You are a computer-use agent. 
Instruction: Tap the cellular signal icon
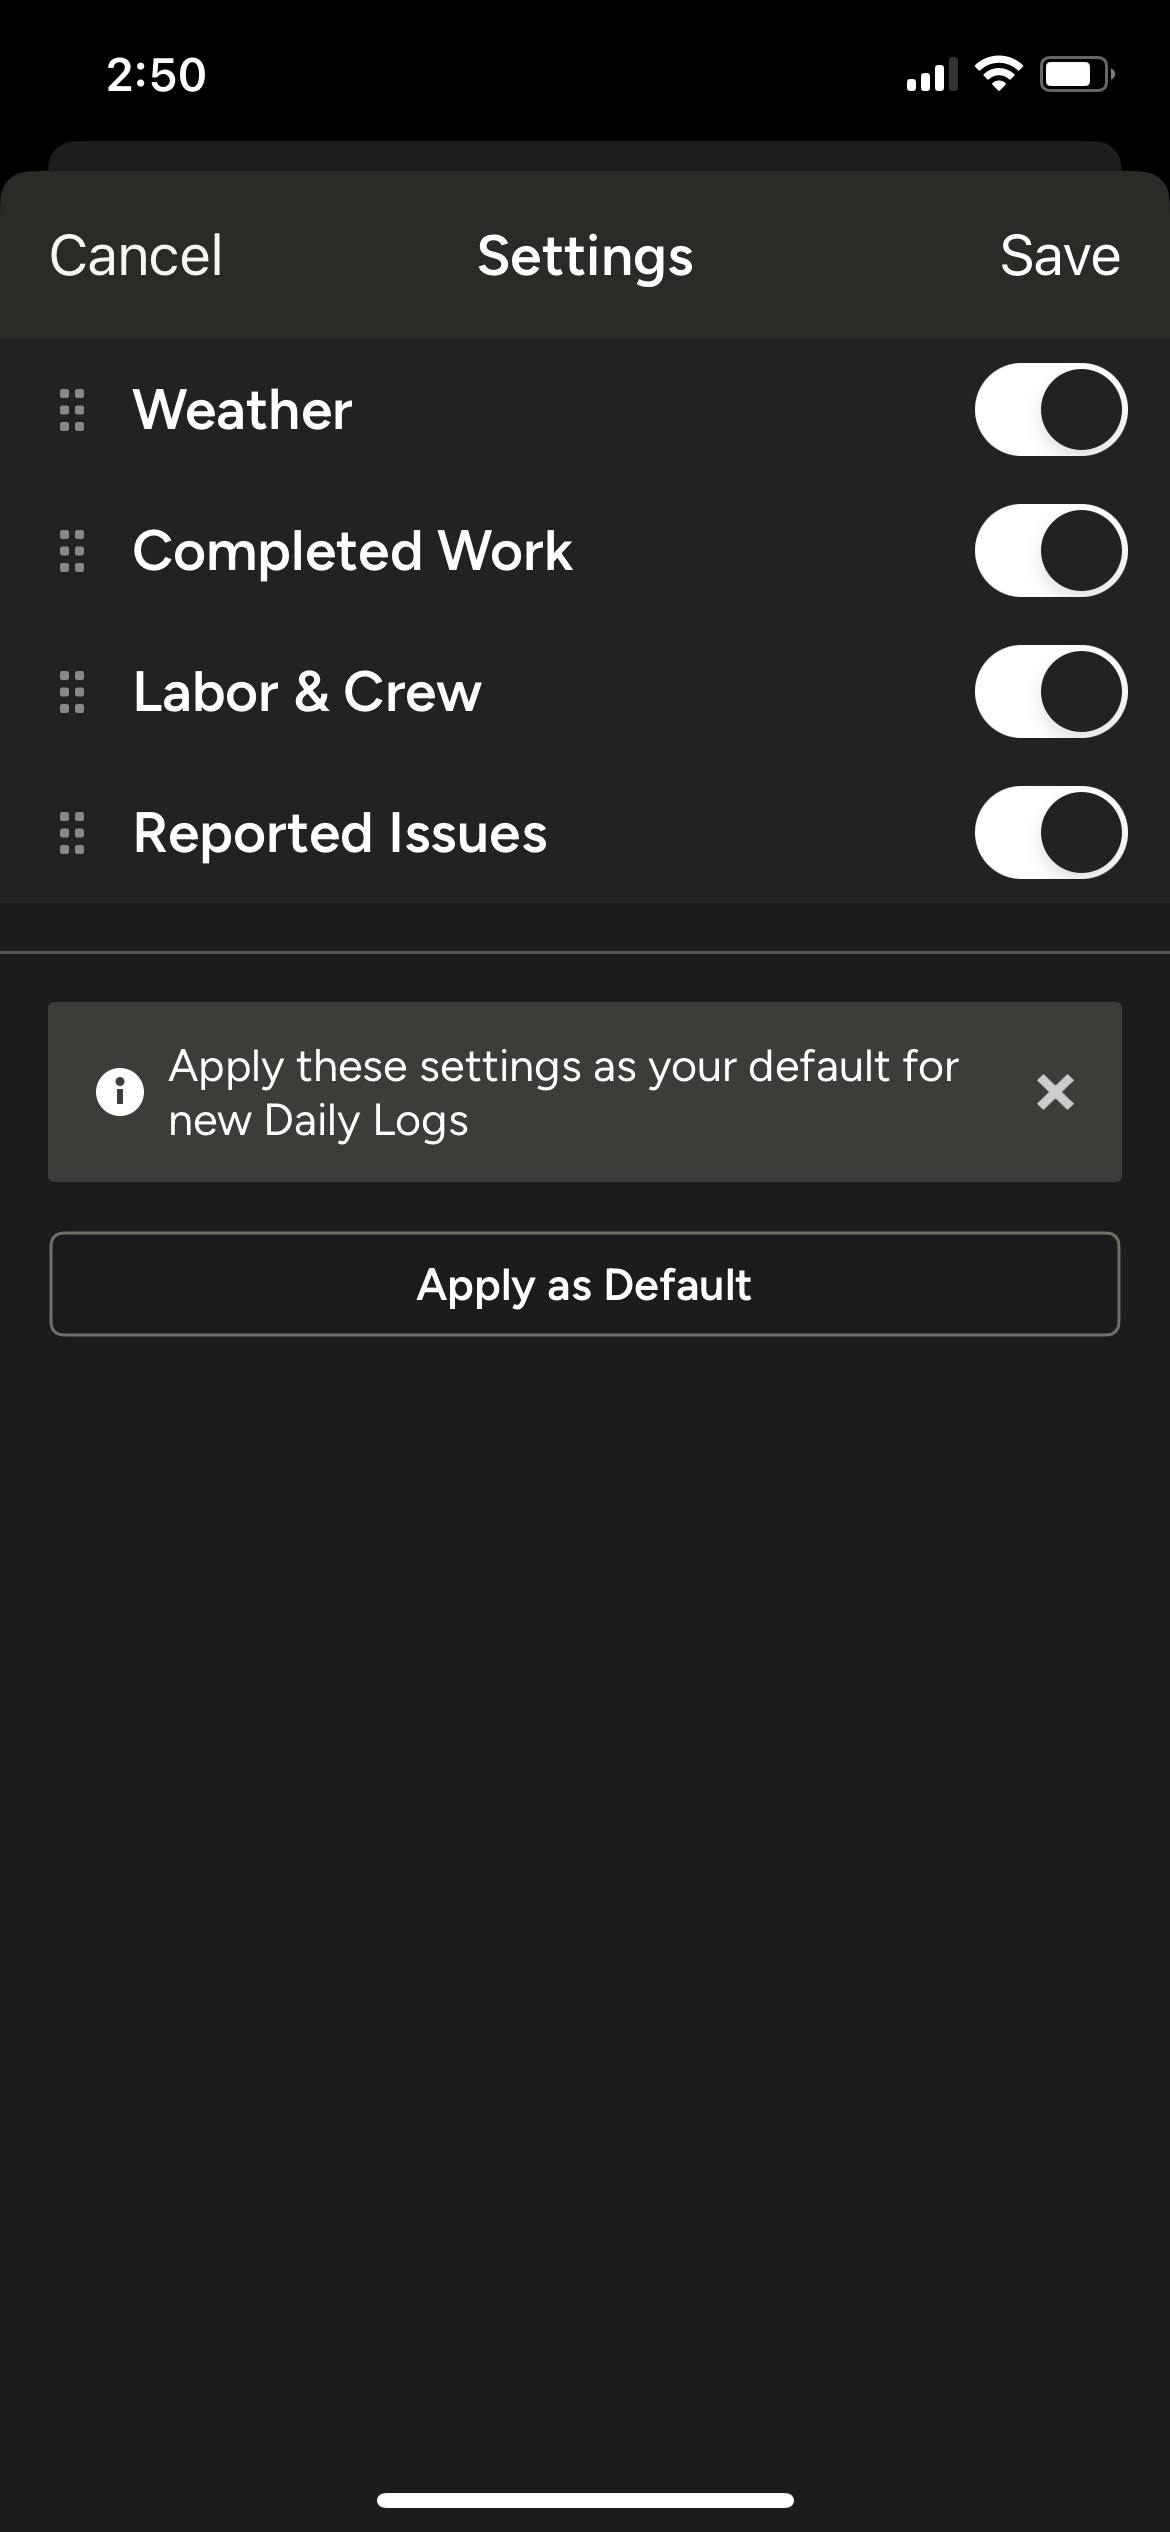(x=929, y=76)
